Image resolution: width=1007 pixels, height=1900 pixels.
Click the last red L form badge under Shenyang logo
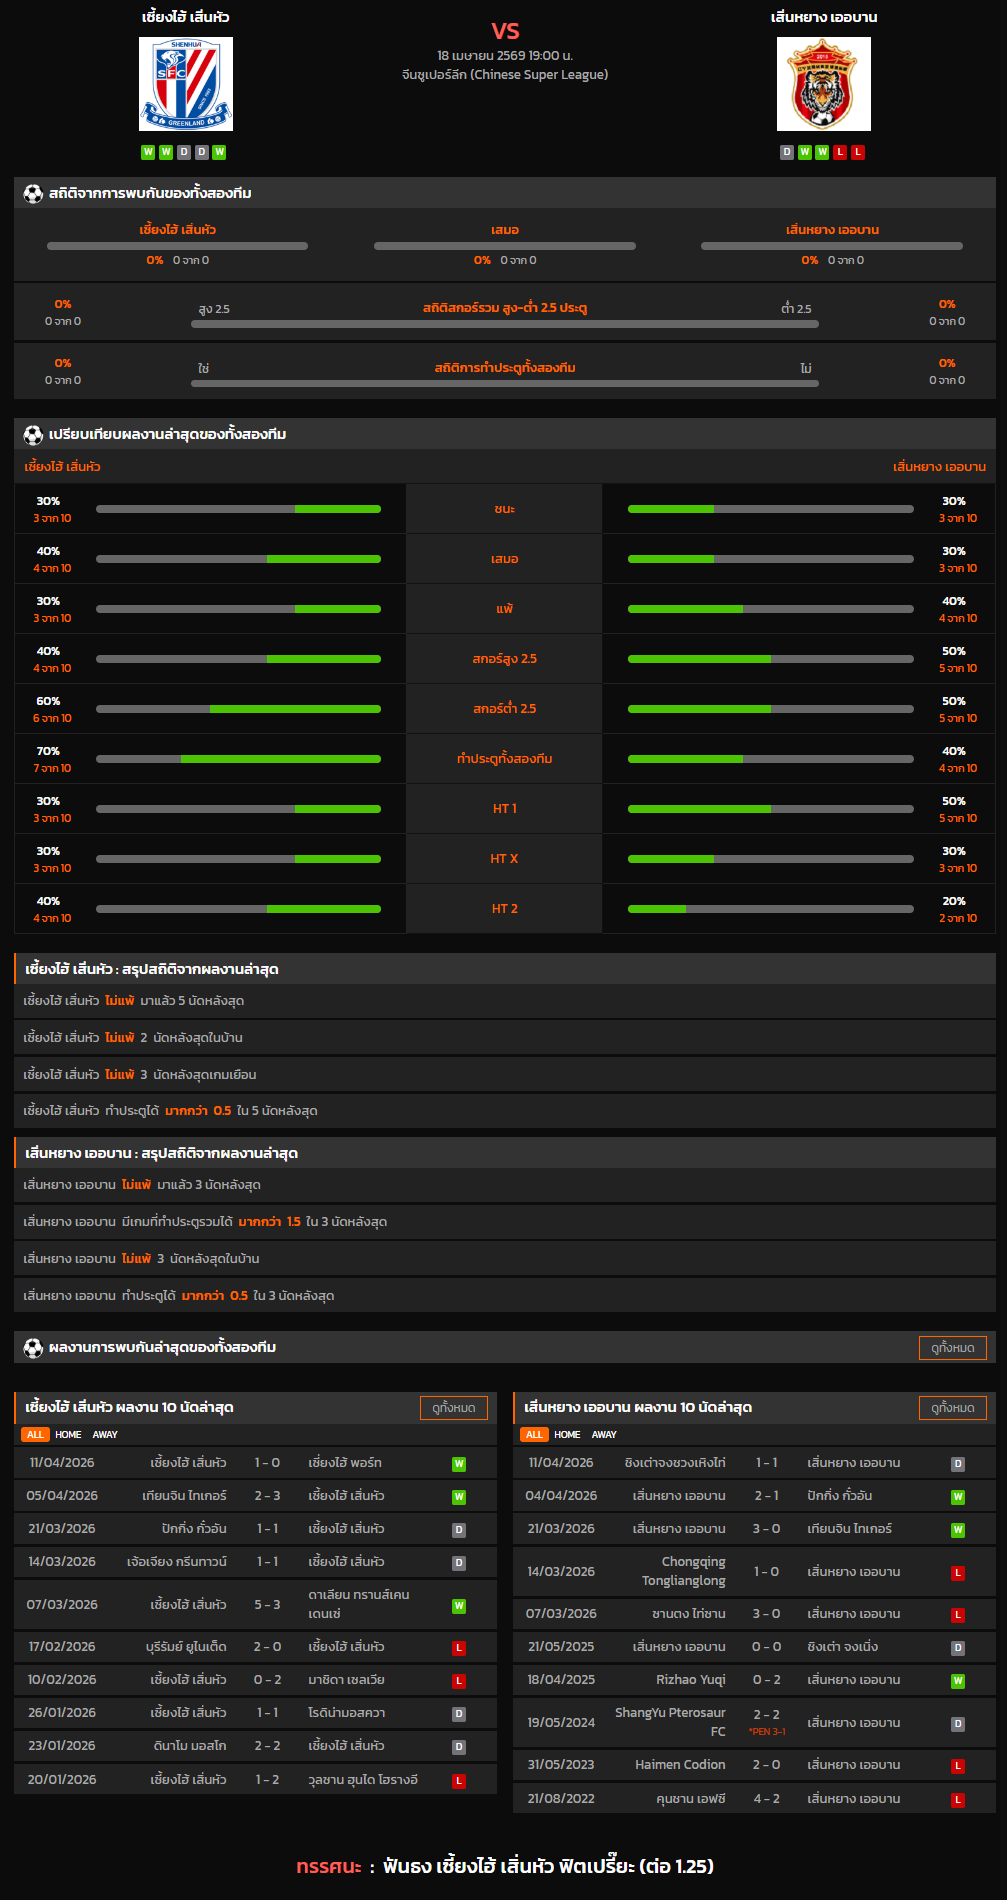click(858, 152)
